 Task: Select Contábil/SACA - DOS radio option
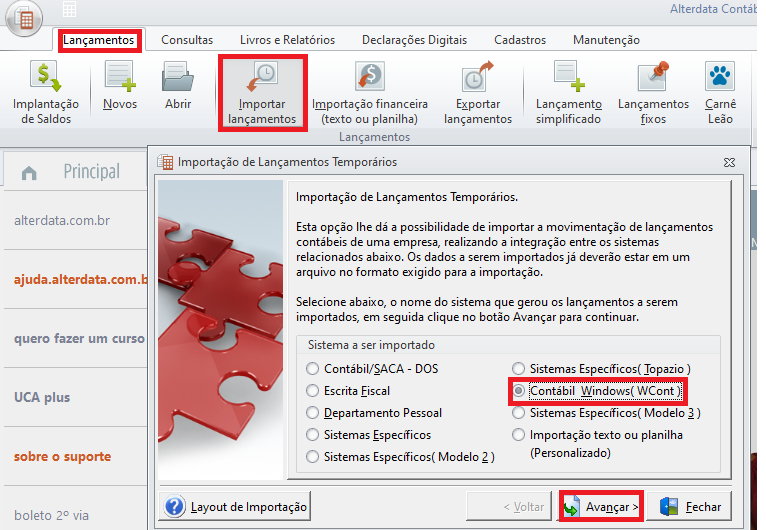pos(312,369)
